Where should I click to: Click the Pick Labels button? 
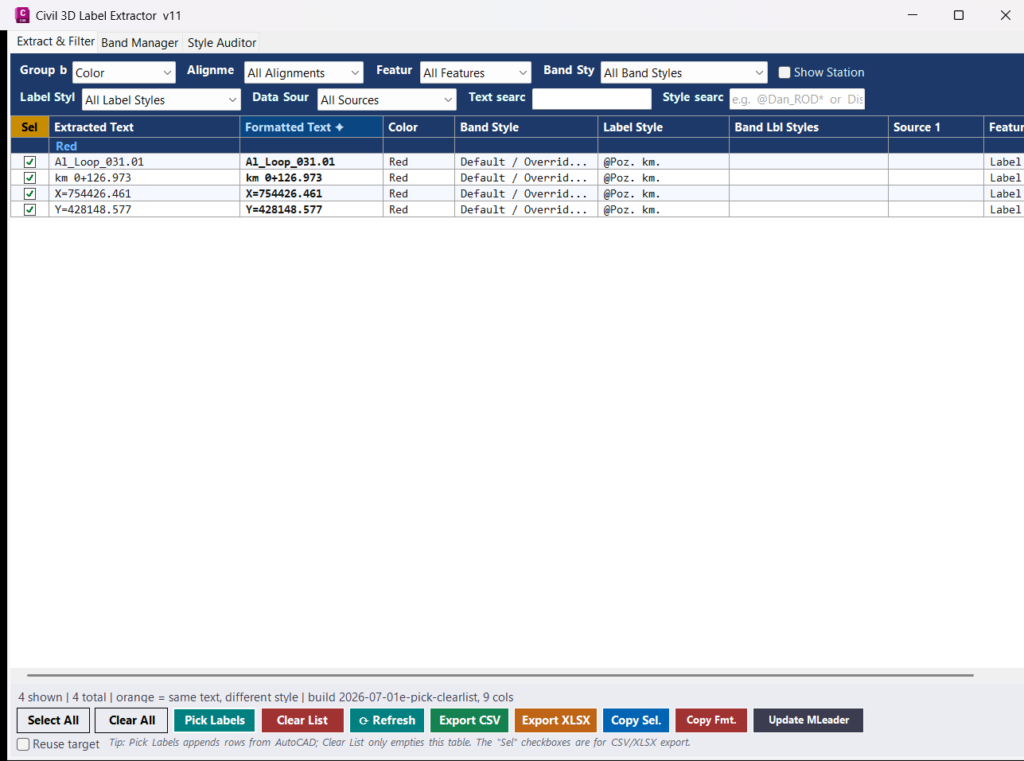tap(214, 720)
